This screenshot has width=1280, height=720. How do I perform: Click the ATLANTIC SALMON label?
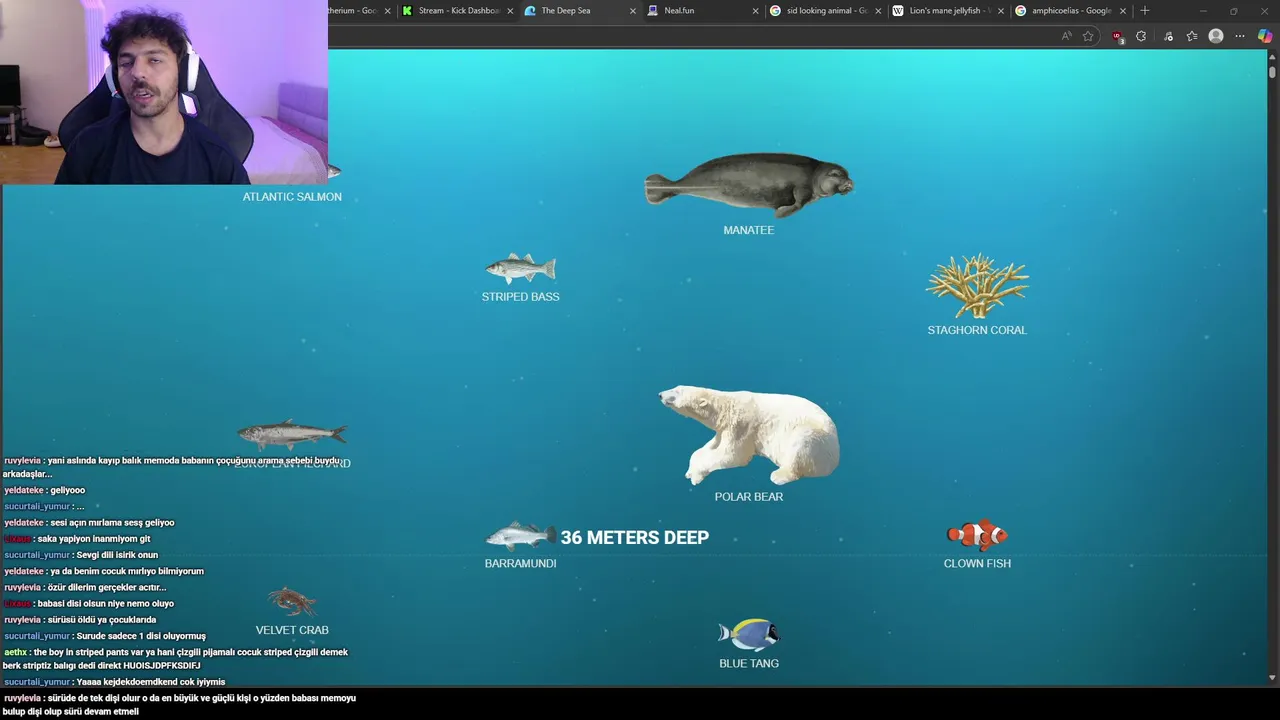point(292,197)
